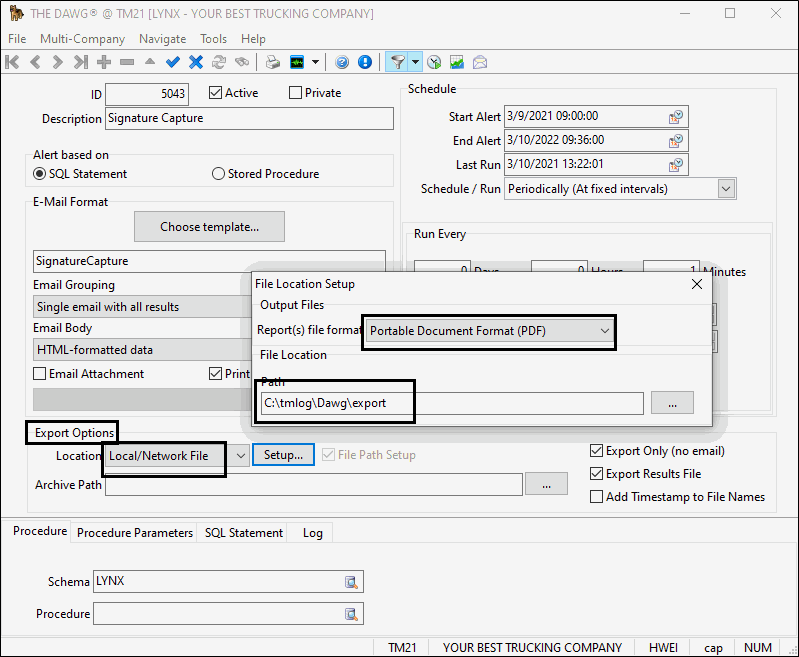Click the Path field in File Location Setup
The image size is (799, 657).
point(452,403)
